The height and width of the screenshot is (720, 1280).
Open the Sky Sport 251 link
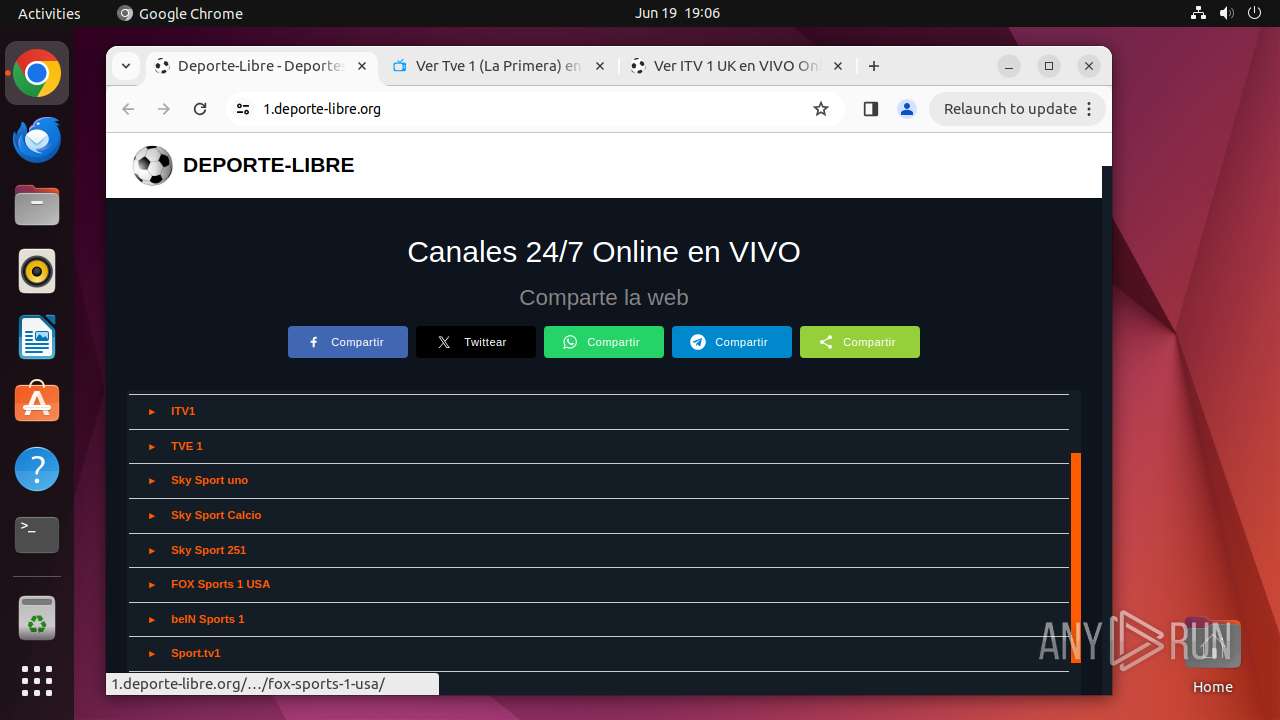[x=208, y=550]
